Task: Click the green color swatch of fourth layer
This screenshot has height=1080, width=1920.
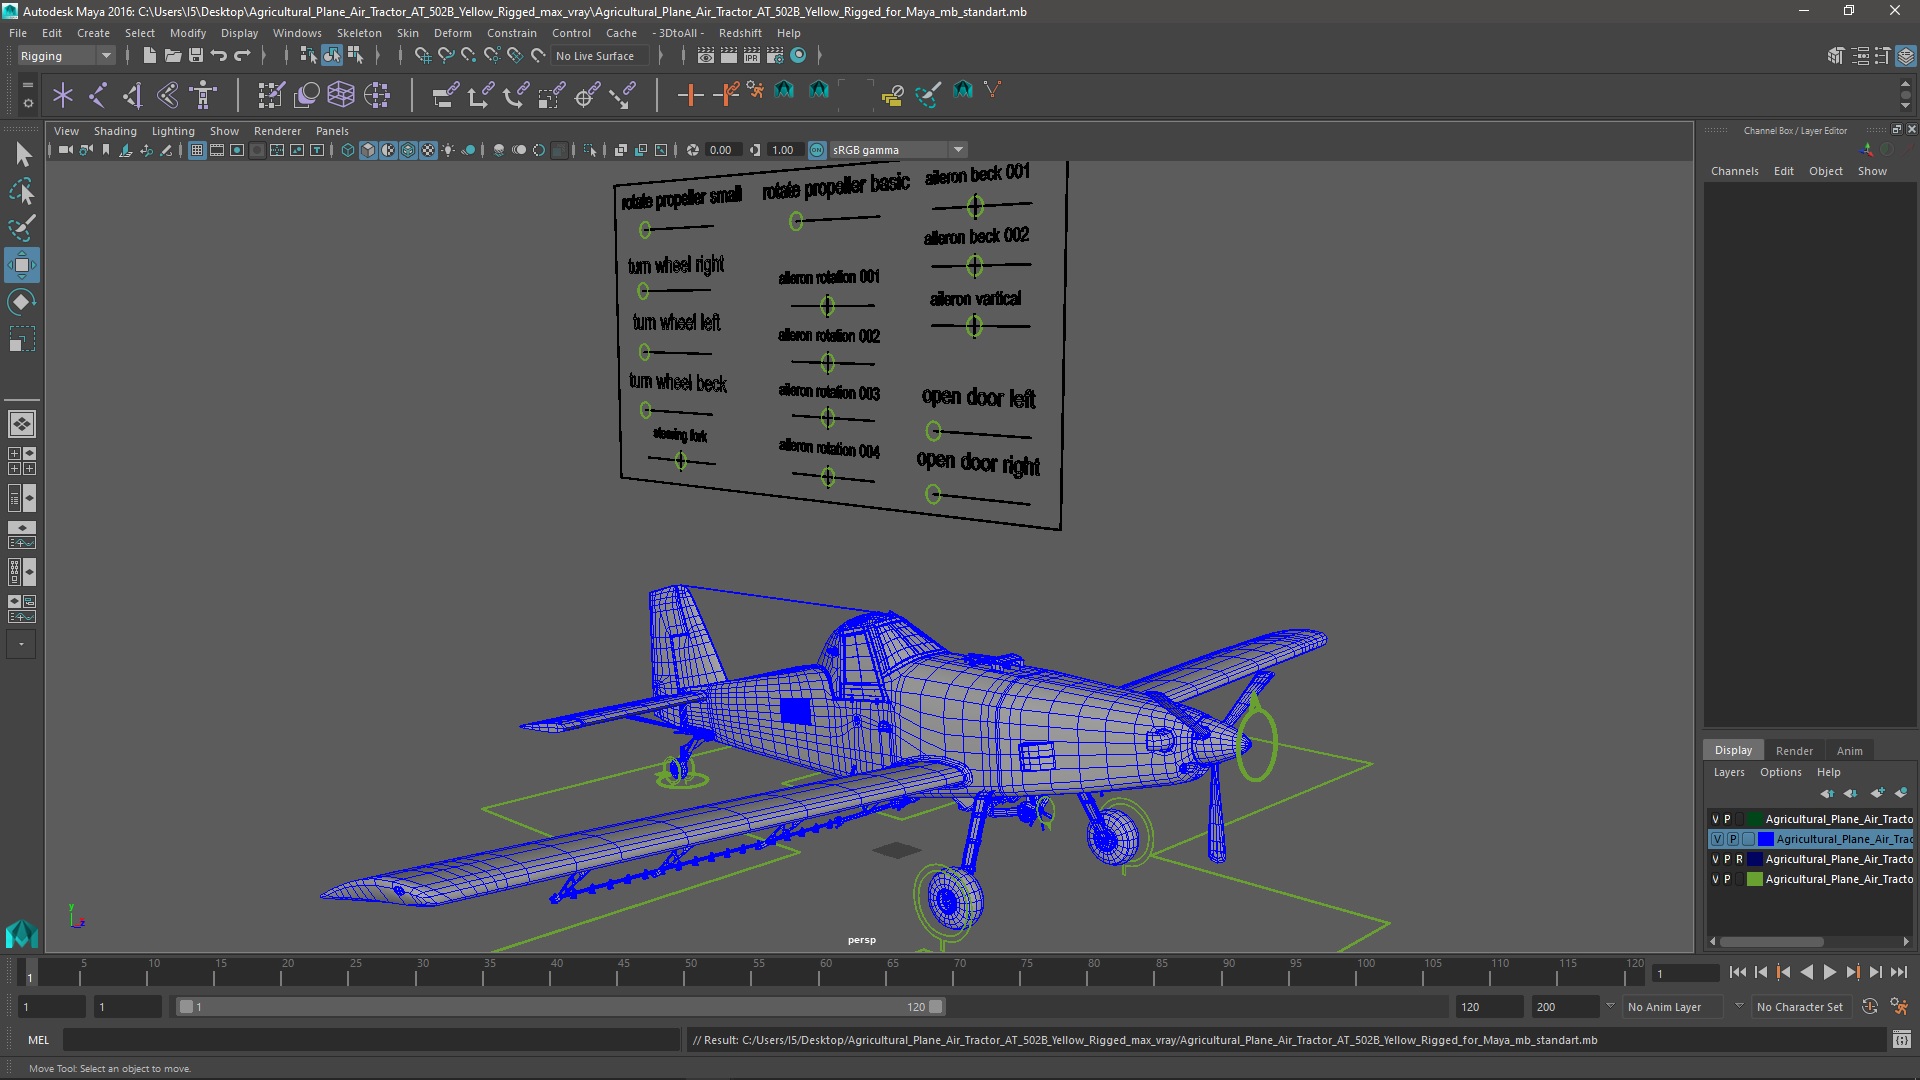Action: 1754,879
